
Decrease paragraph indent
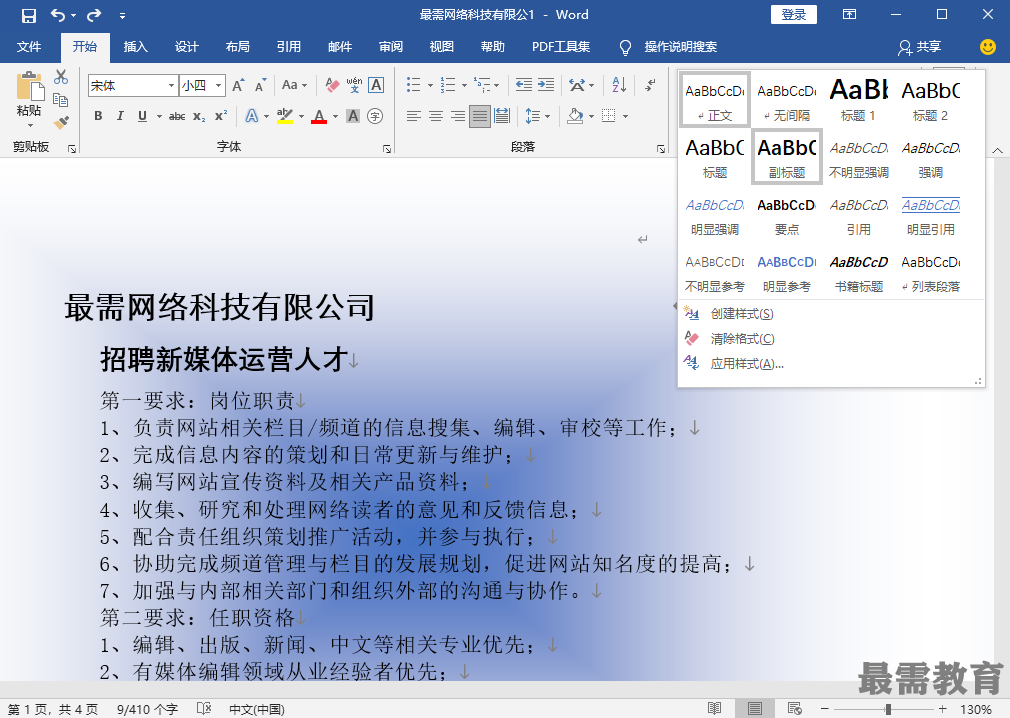coord(524,84)
